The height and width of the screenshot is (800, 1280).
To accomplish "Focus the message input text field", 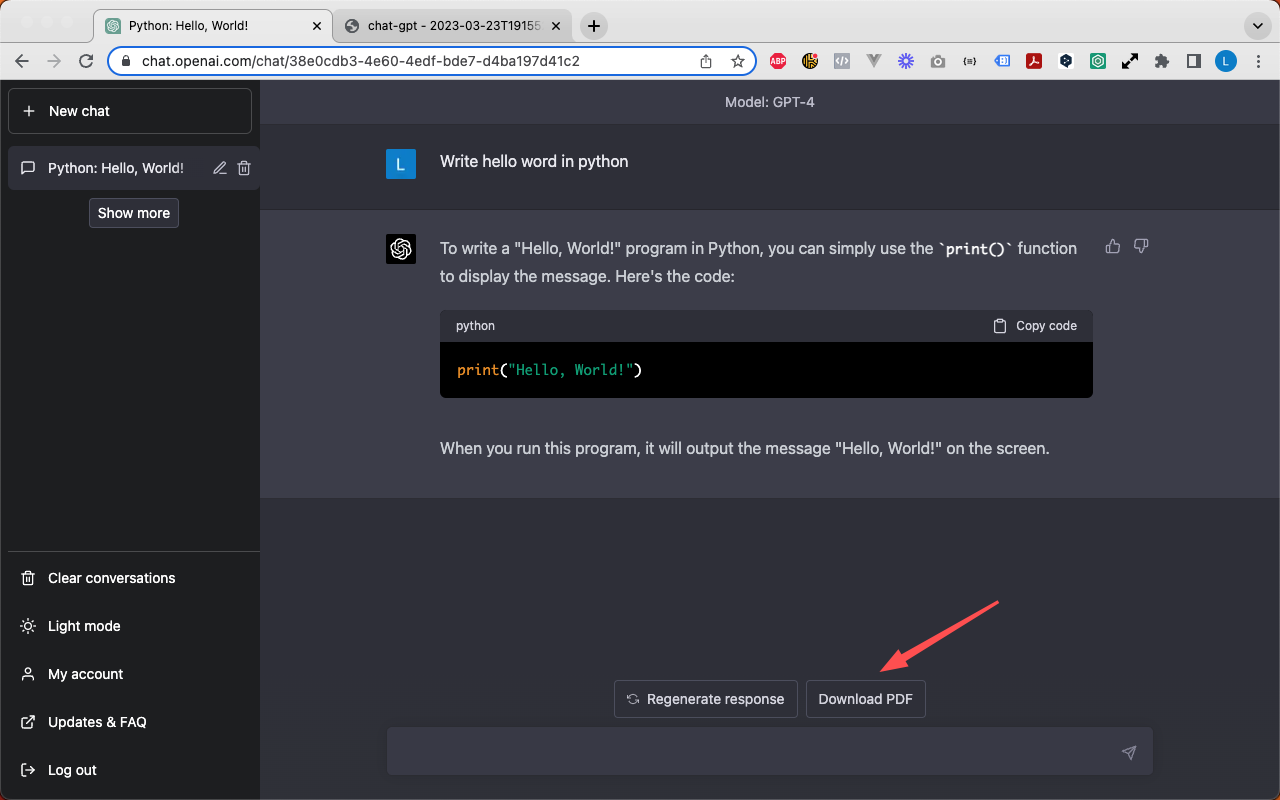I will click(x=750, y=752).
